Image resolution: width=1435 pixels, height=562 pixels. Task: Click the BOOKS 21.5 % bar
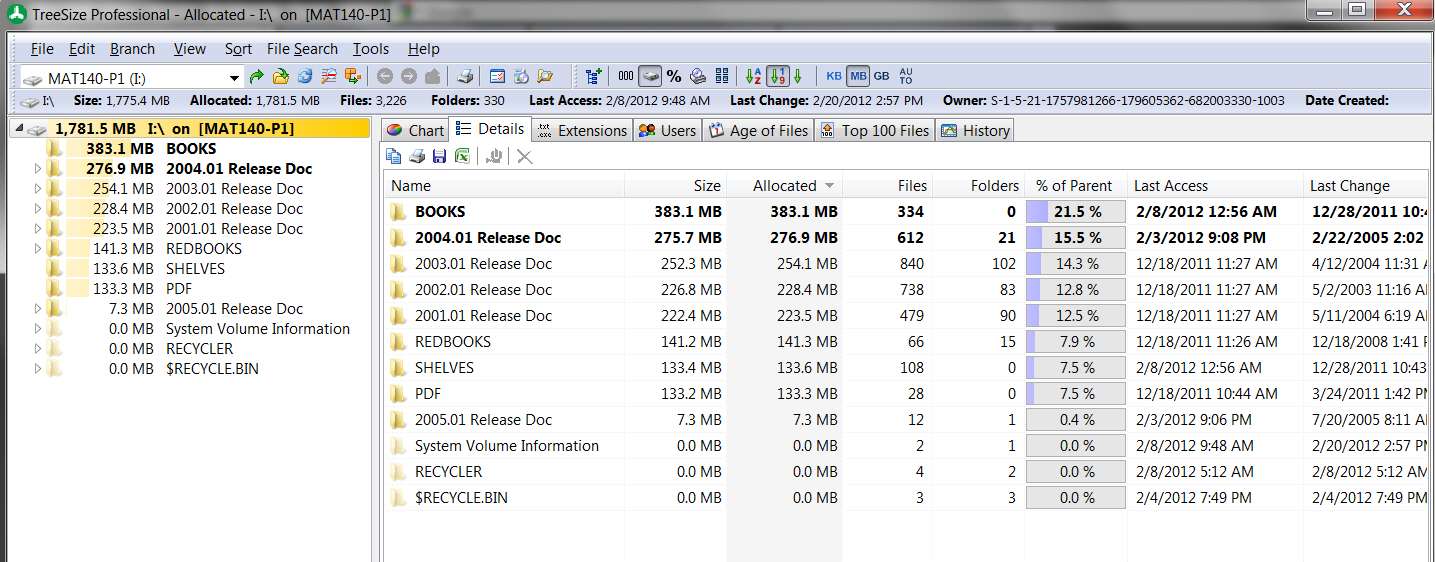(x=1076, y=212)
